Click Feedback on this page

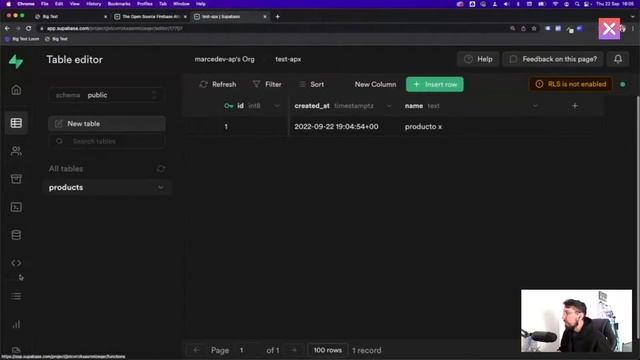click(553, 59)
